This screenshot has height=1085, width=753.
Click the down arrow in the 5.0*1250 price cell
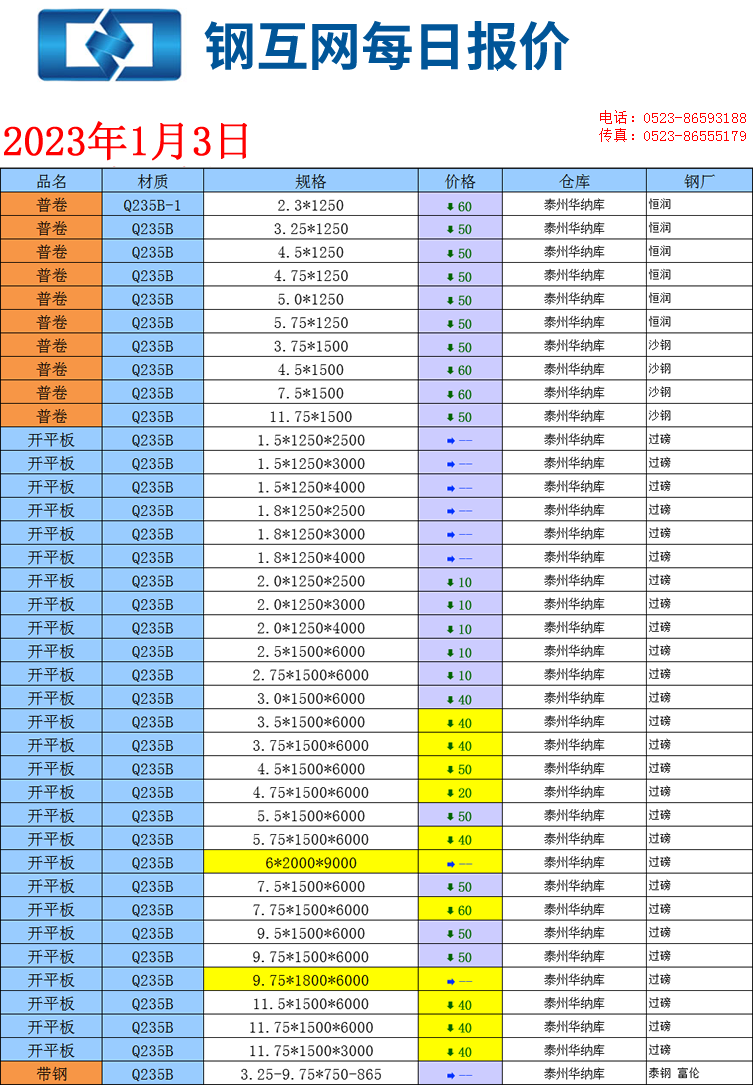(x=450, y=300)
